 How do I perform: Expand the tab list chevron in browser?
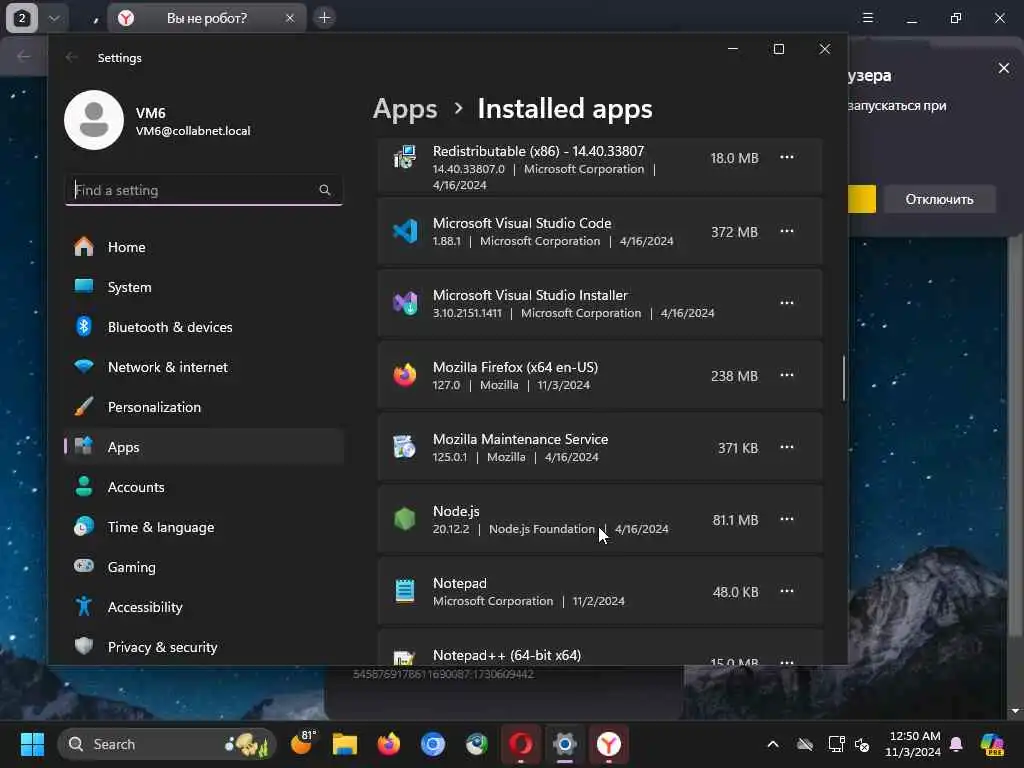click(x=54, y=18)
